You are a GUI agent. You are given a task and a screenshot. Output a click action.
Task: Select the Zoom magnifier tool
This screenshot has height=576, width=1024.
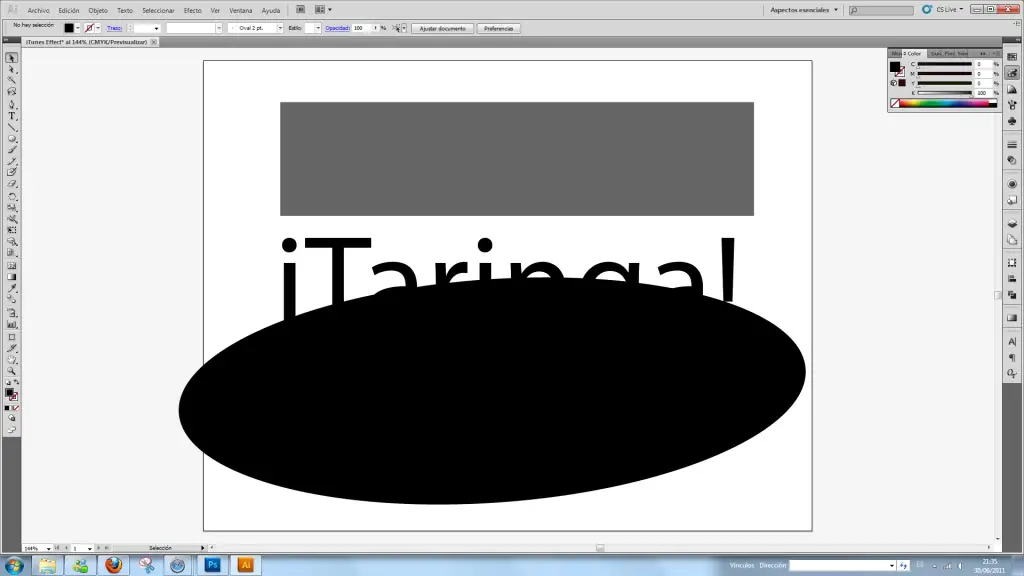point(12,371)
